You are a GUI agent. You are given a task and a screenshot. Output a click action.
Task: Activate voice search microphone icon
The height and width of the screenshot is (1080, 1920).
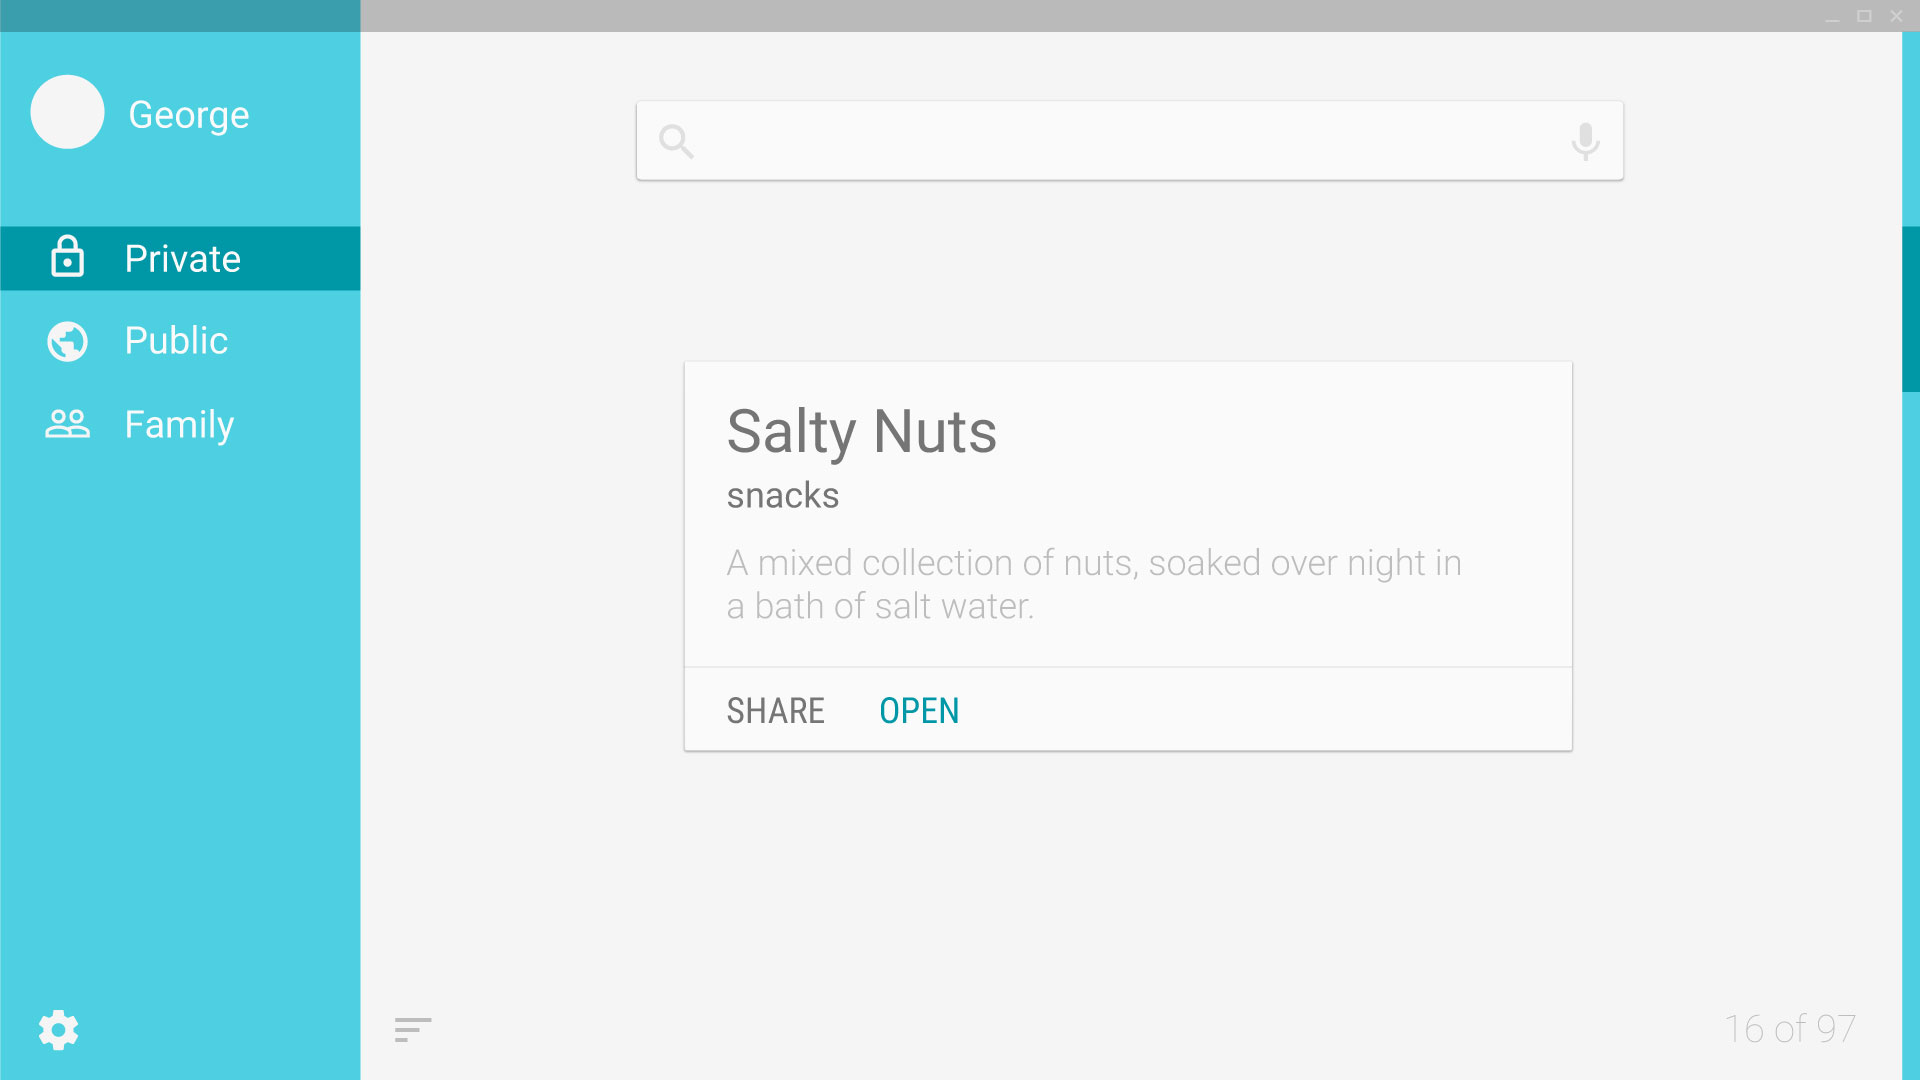click(x=1585, y=141)
